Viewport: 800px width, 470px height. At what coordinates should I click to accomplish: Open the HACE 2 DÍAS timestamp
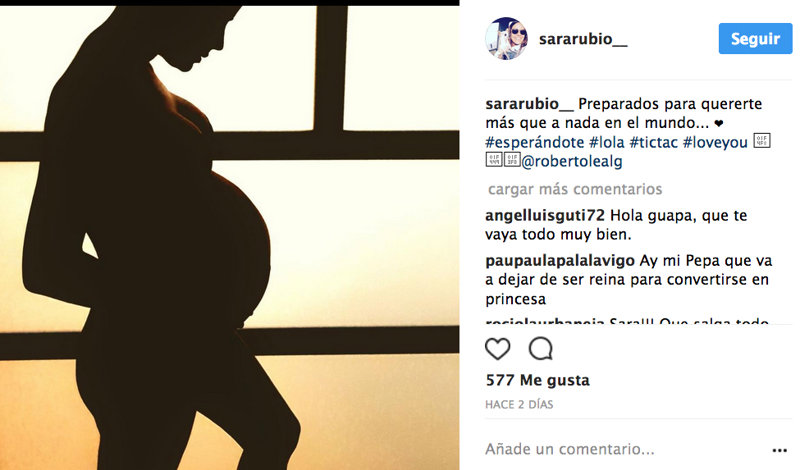pyautogui.click(x=519, y=405)
